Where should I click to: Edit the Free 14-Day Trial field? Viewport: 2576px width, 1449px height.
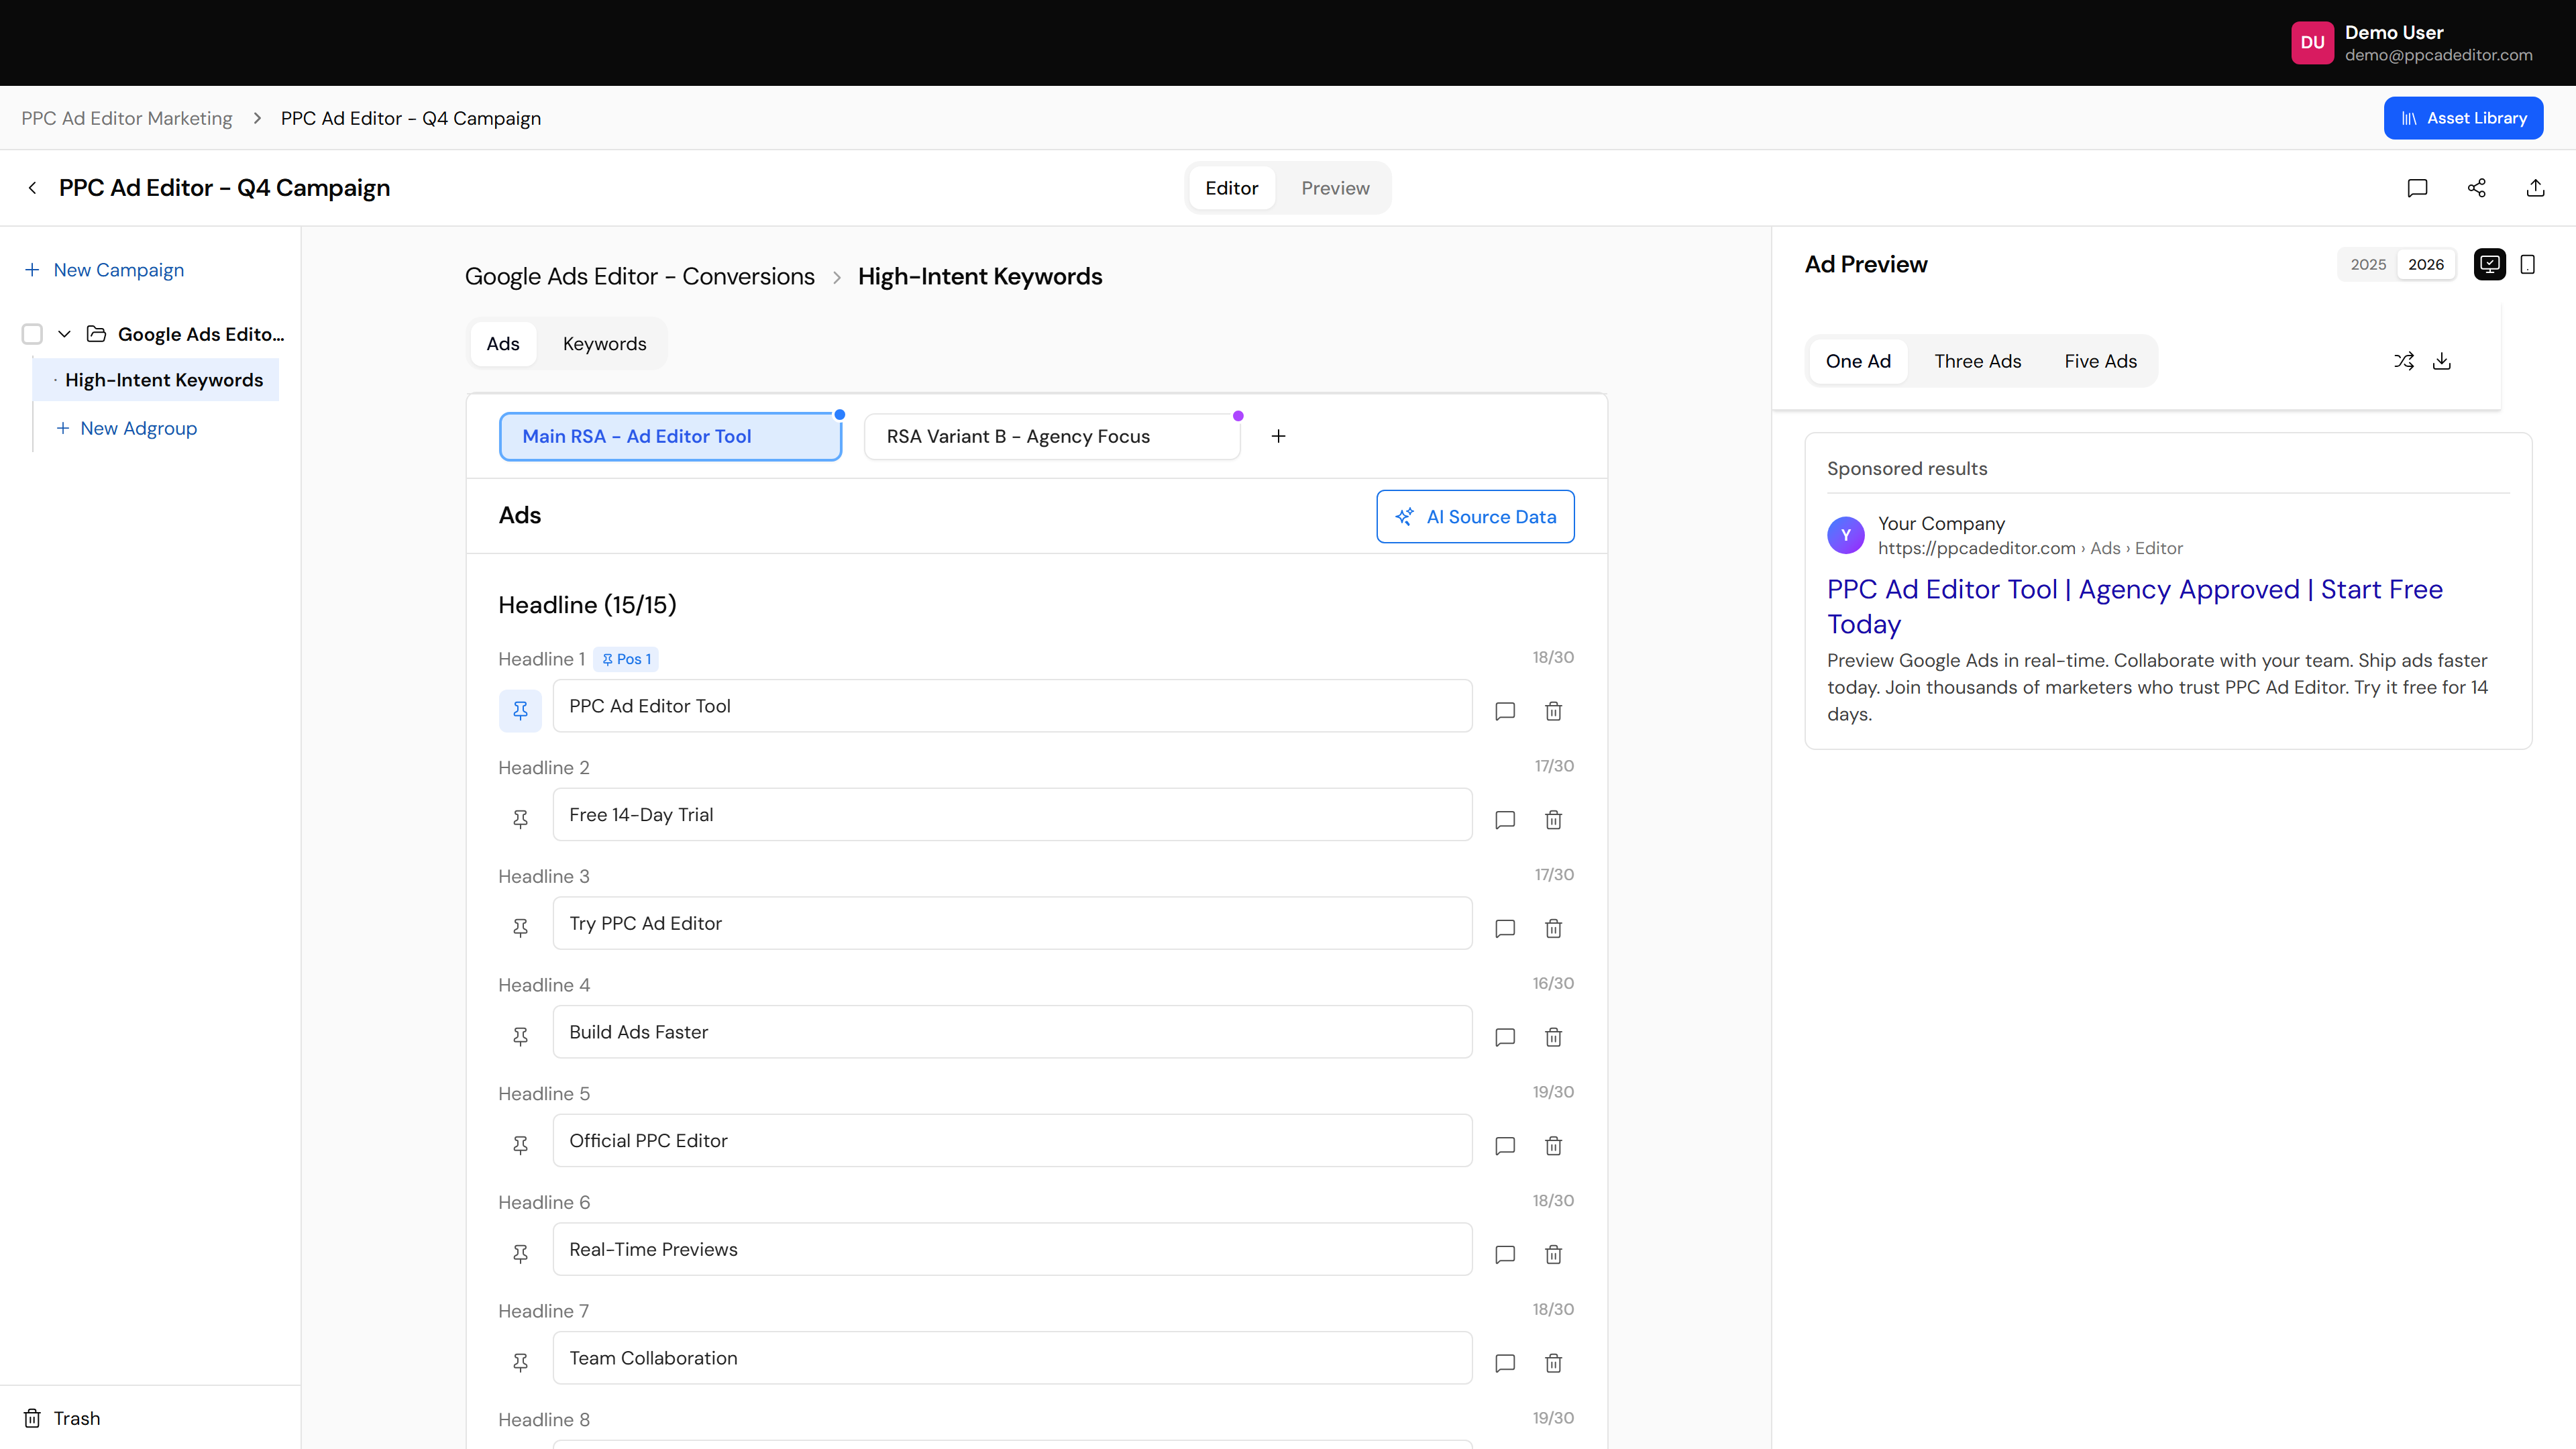coord(1012,815)
